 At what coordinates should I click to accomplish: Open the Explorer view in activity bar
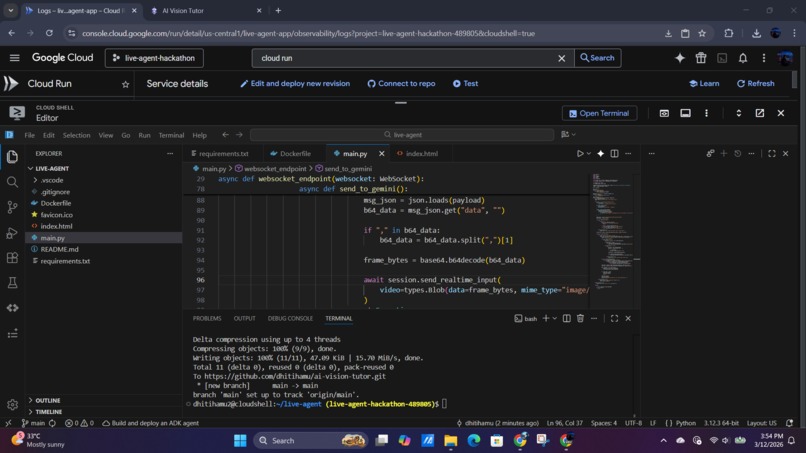point(12,156)
